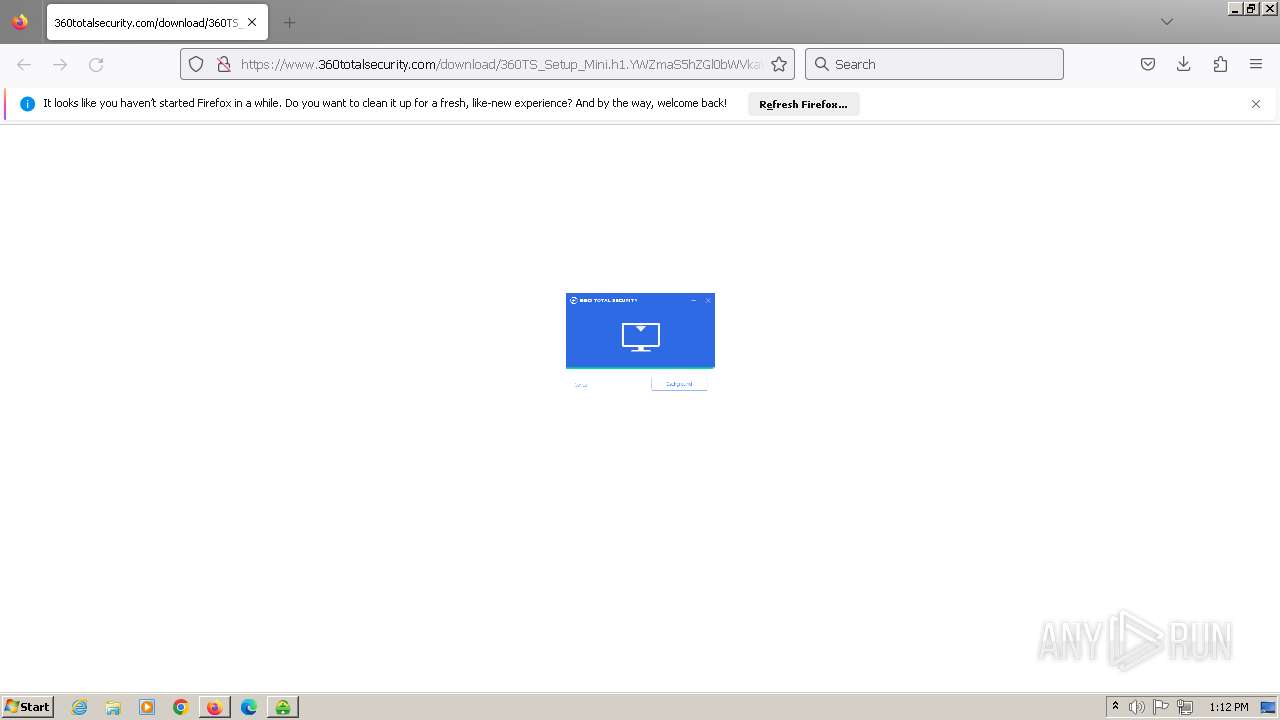Click into the Search box
1280x720 pixels.
pos(934,64)
